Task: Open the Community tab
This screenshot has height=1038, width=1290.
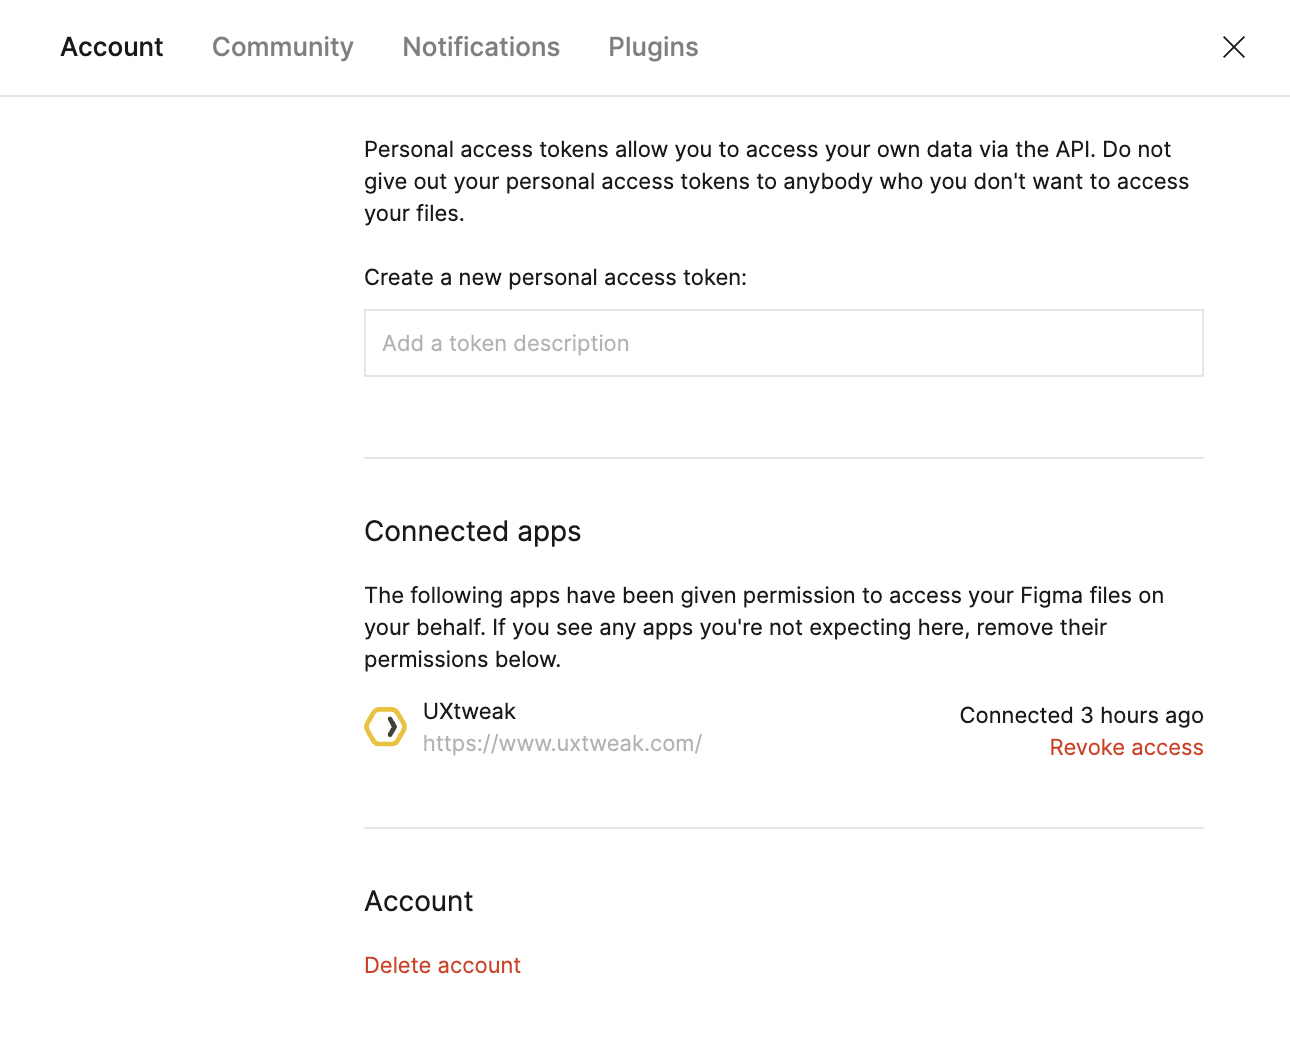Action: tap(283, 47)
